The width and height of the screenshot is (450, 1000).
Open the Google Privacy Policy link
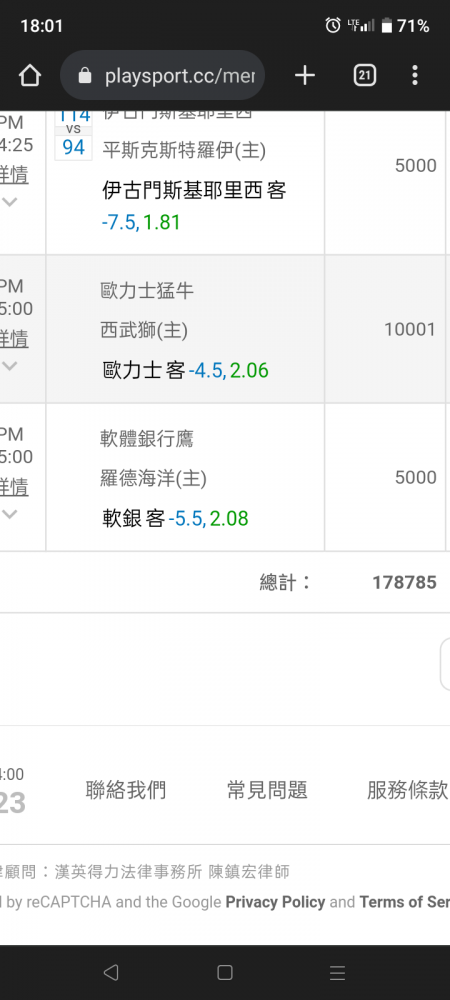[275, 902]
